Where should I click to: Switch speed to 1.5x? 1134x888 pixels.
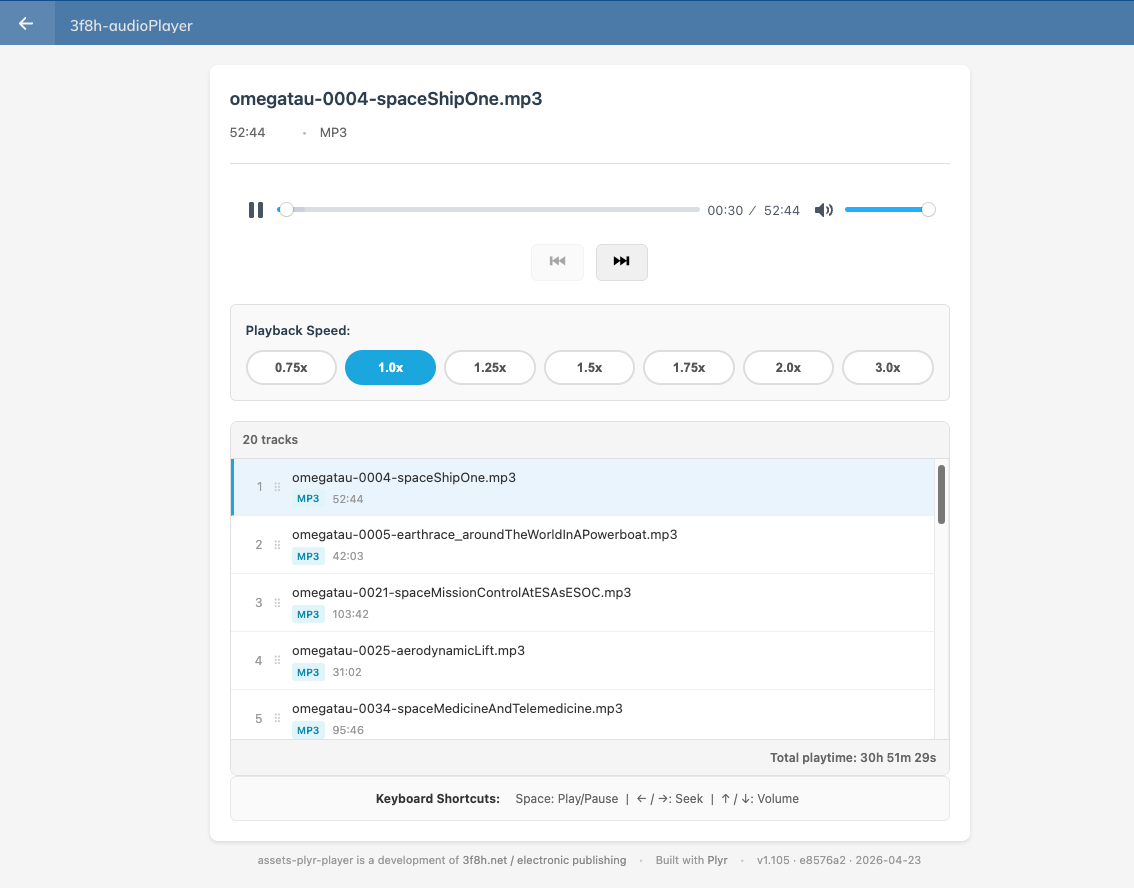(x=589, y=367)
